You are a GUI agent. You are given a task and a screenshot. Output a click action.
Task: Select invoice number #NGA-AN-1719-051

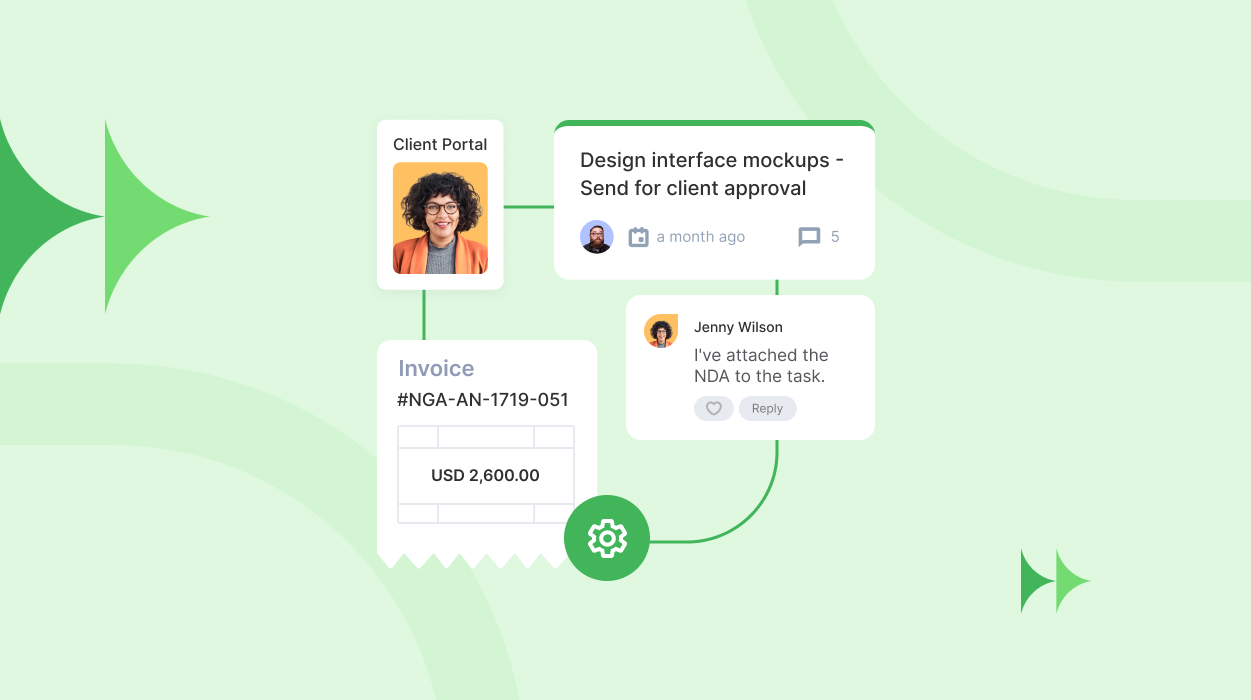pyautogui.click(x=482, y=400)
